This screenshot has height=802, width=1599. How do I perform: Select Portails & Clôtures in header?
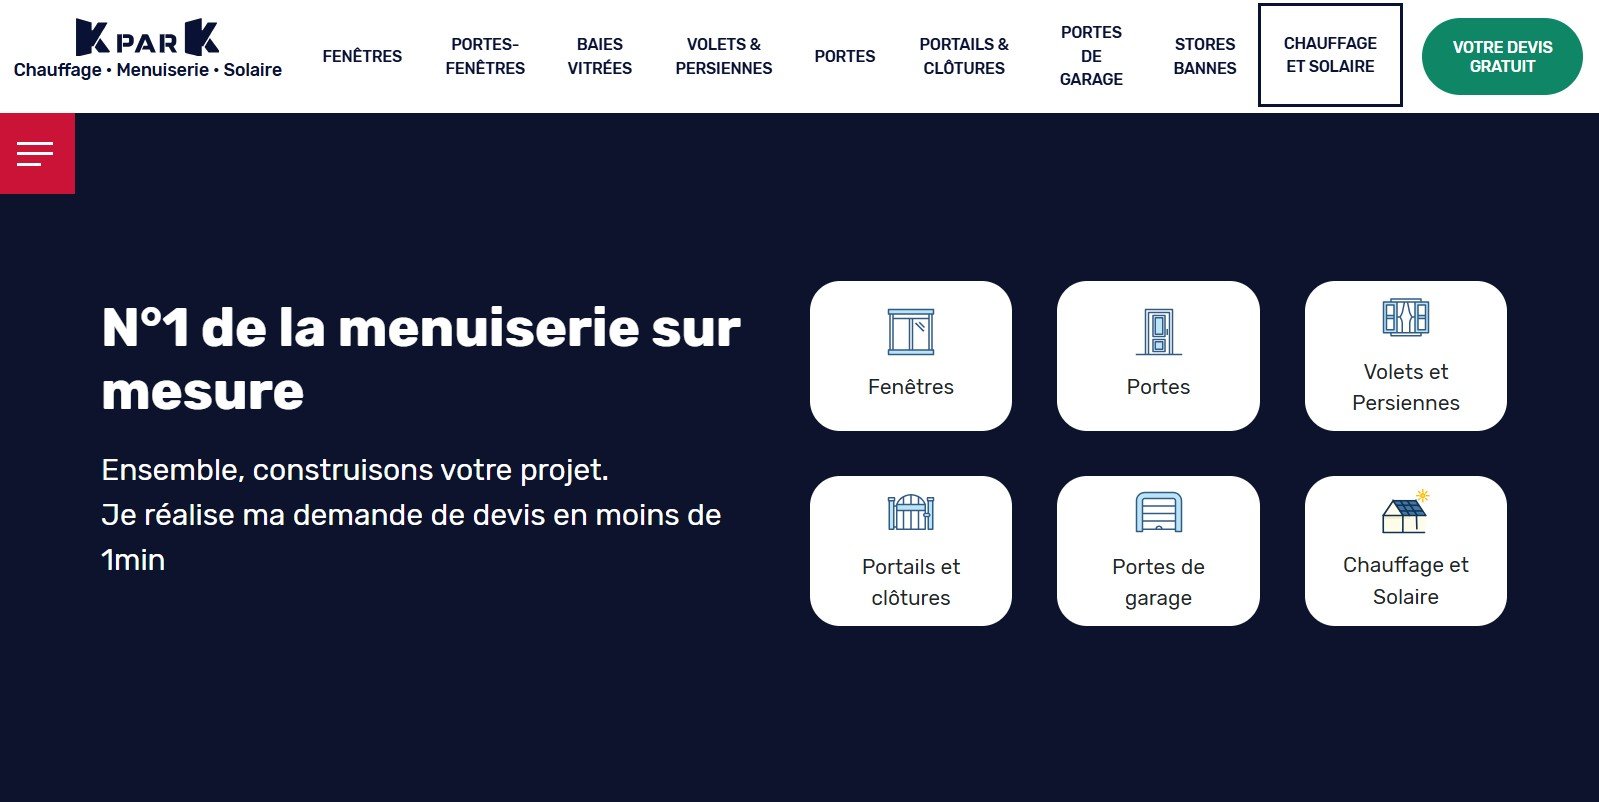click(x=963, y=56)
